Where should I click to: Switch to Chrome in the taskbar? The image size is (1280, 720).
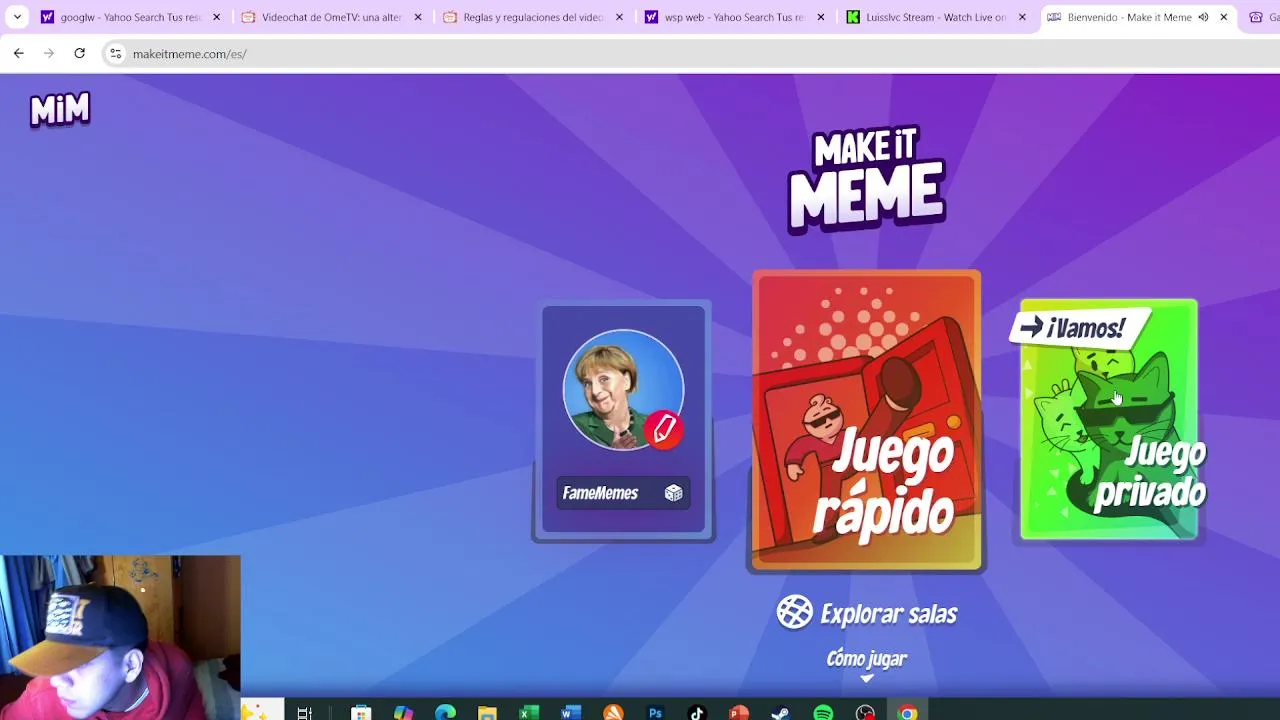[x=907, y=713]
